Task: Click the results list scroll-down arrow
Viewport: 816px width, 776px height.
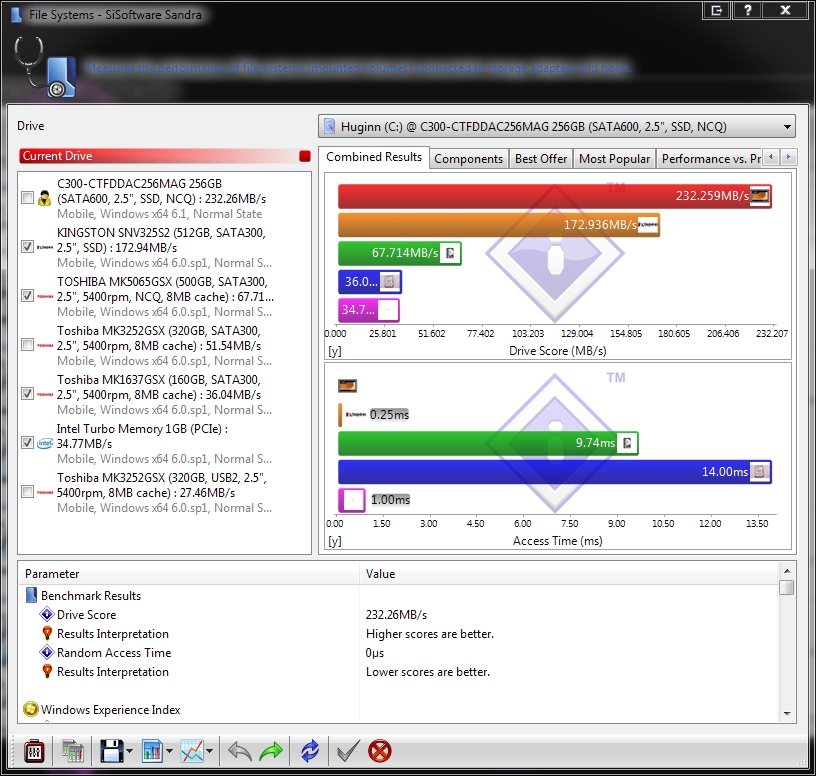Action: (x=787, y=714)
